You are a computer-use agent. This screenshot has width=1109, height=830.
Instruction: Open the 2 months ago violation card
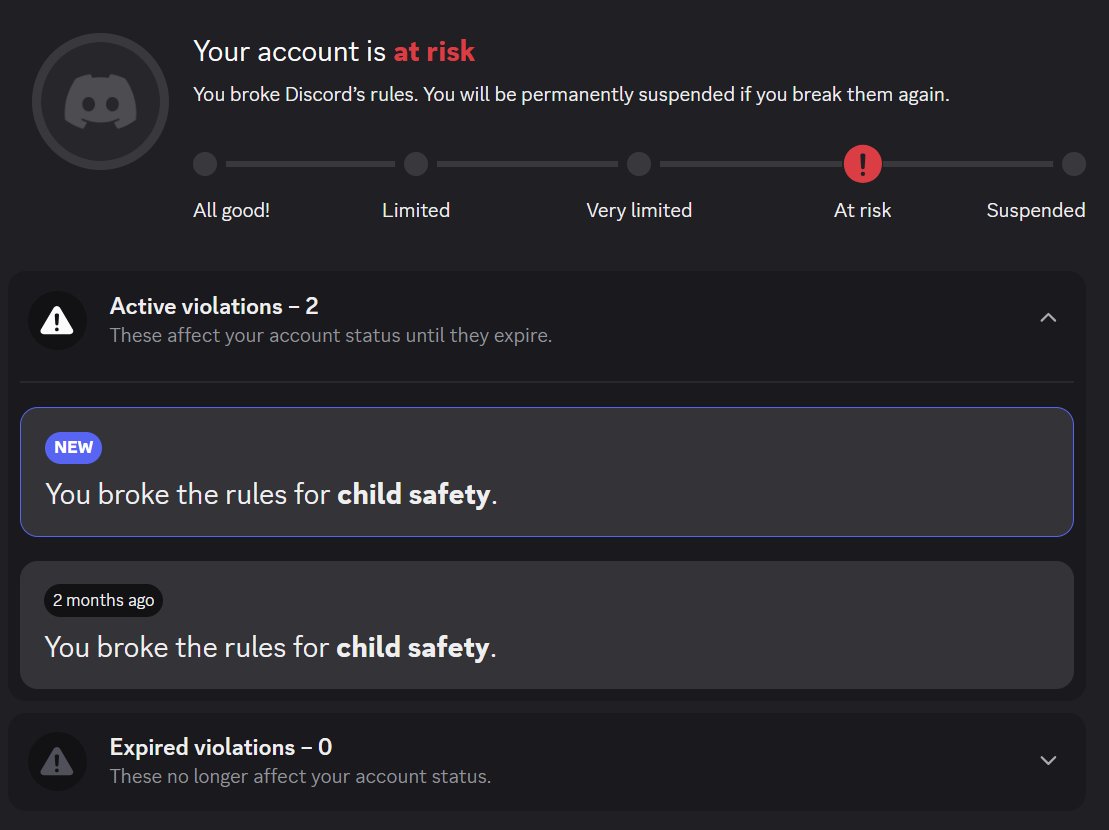pos(547,625)
